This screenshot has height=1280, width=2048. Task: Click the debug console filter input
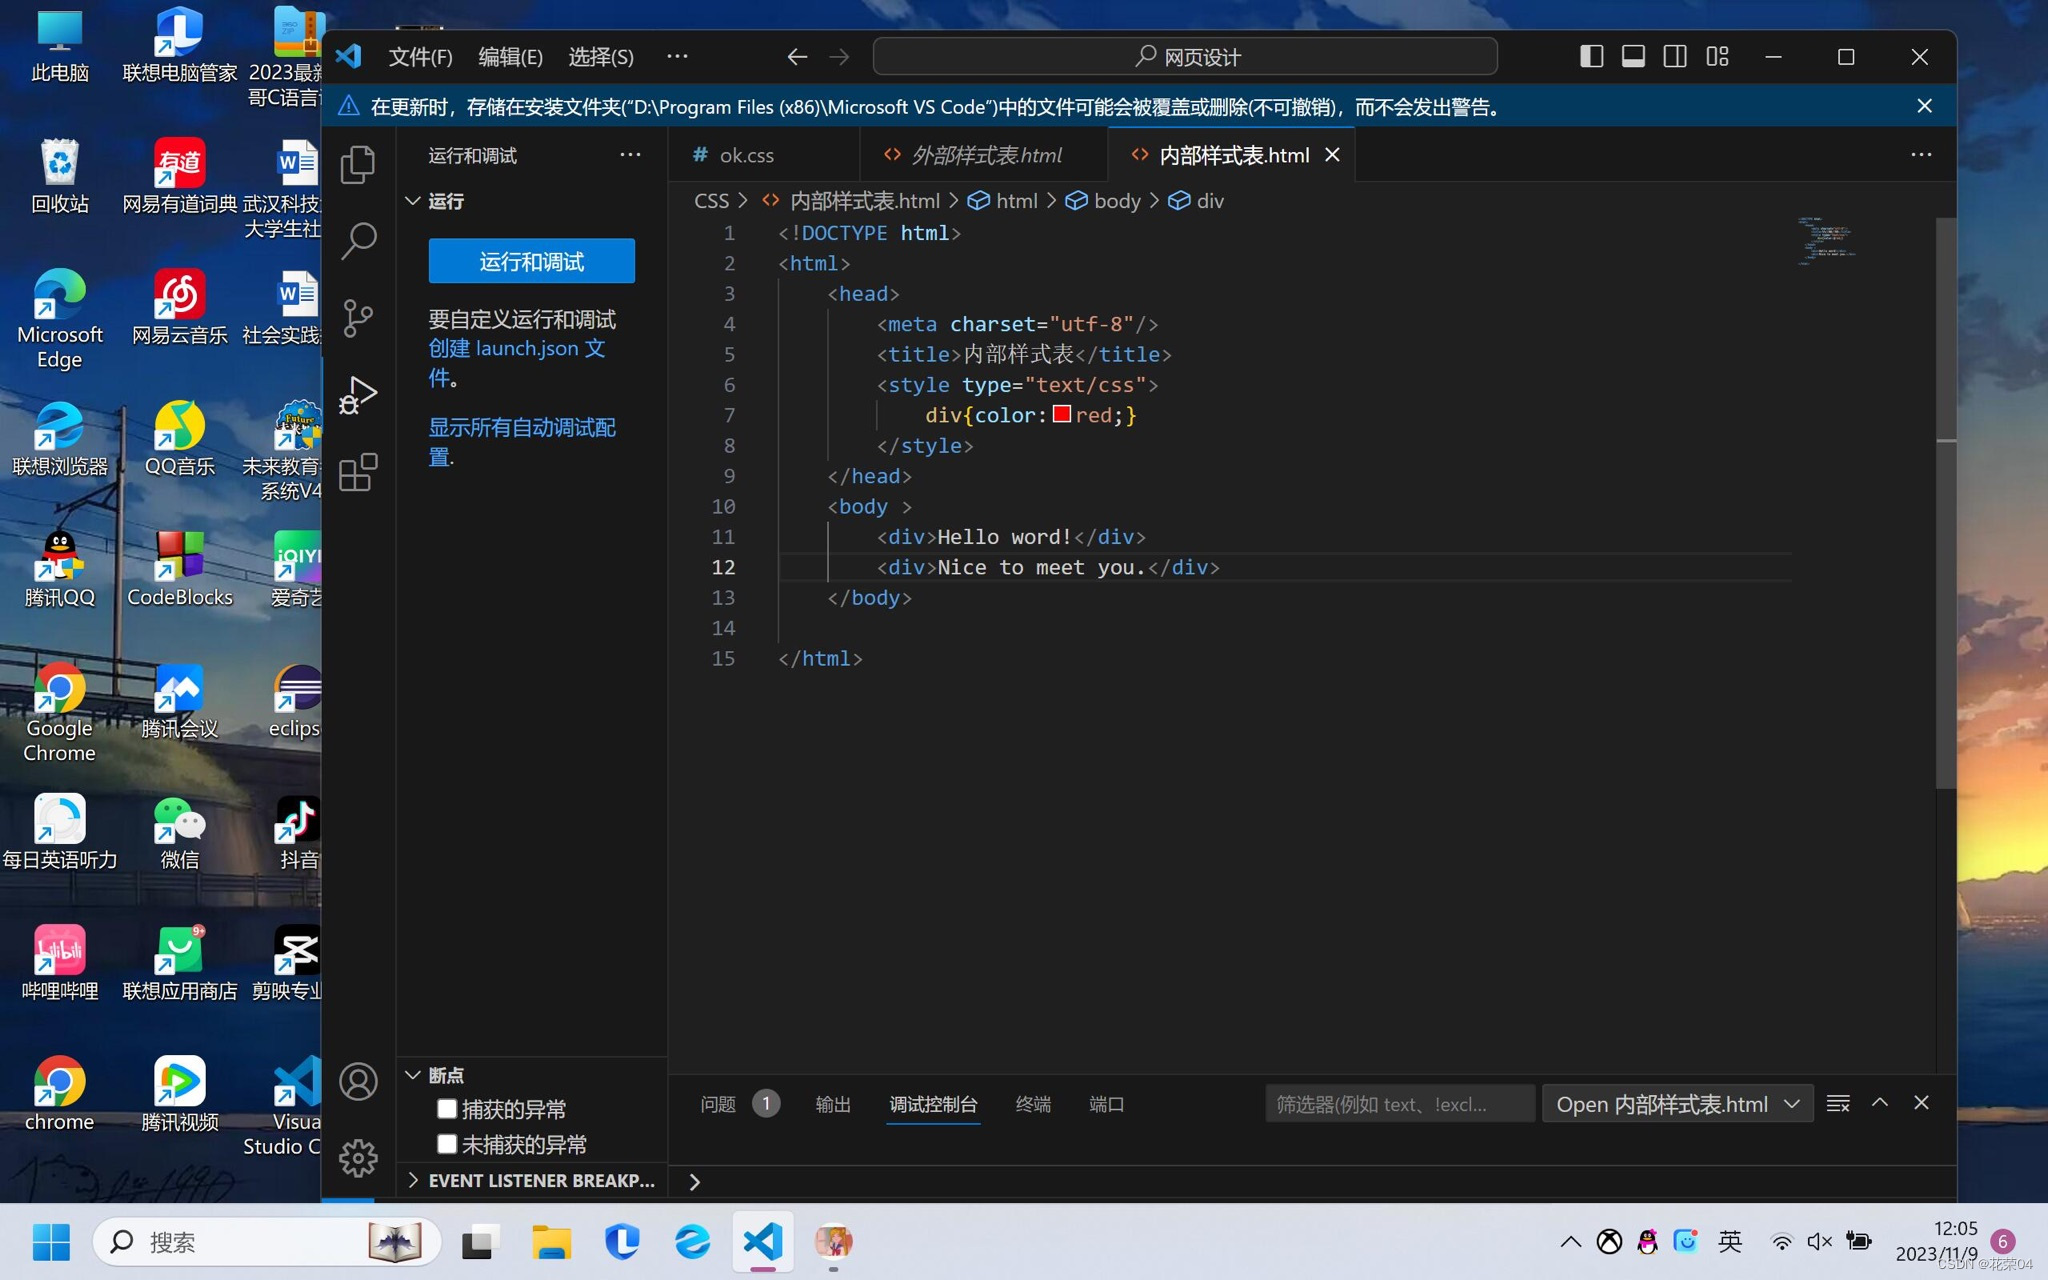[x=1398, y=1104]
